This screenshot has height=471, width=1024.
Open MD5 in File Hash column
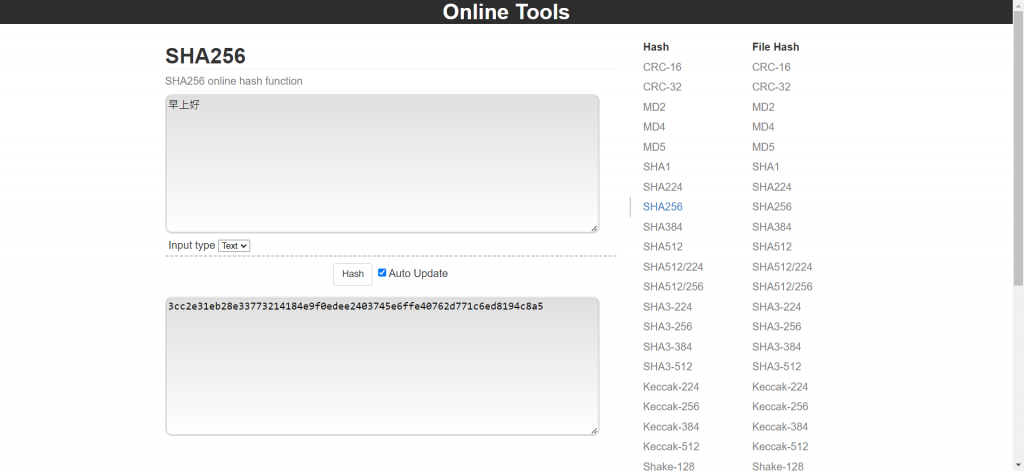click(x=763, y=147)
